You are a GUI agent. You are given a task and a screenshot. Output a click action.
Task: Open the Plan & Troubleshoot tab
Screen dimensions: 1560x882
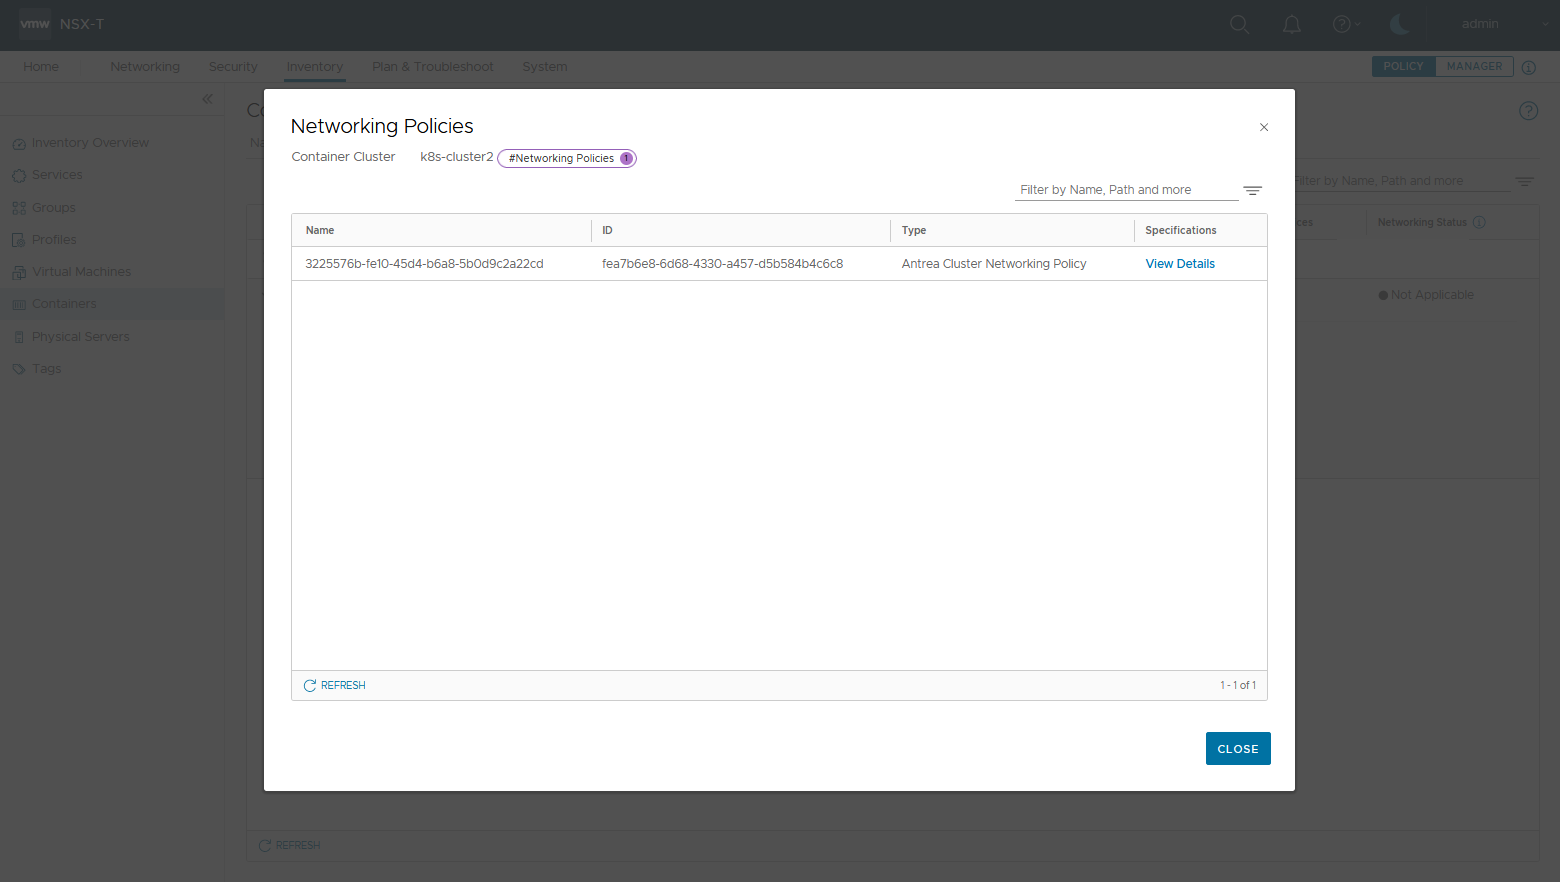click(x=433, y=67)
